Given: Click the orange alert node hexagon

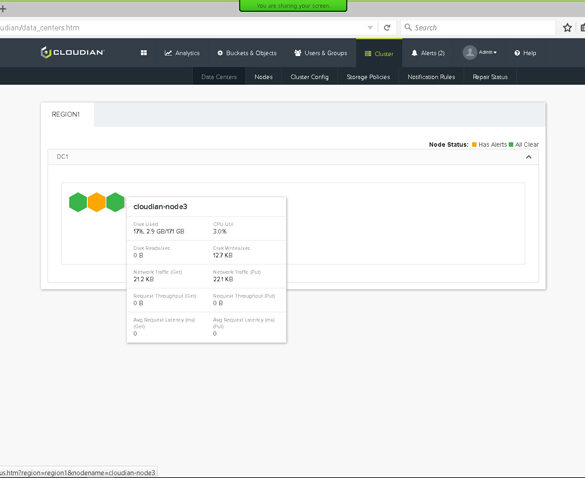Looking at the screenshot, I should (x=97, y=202).
